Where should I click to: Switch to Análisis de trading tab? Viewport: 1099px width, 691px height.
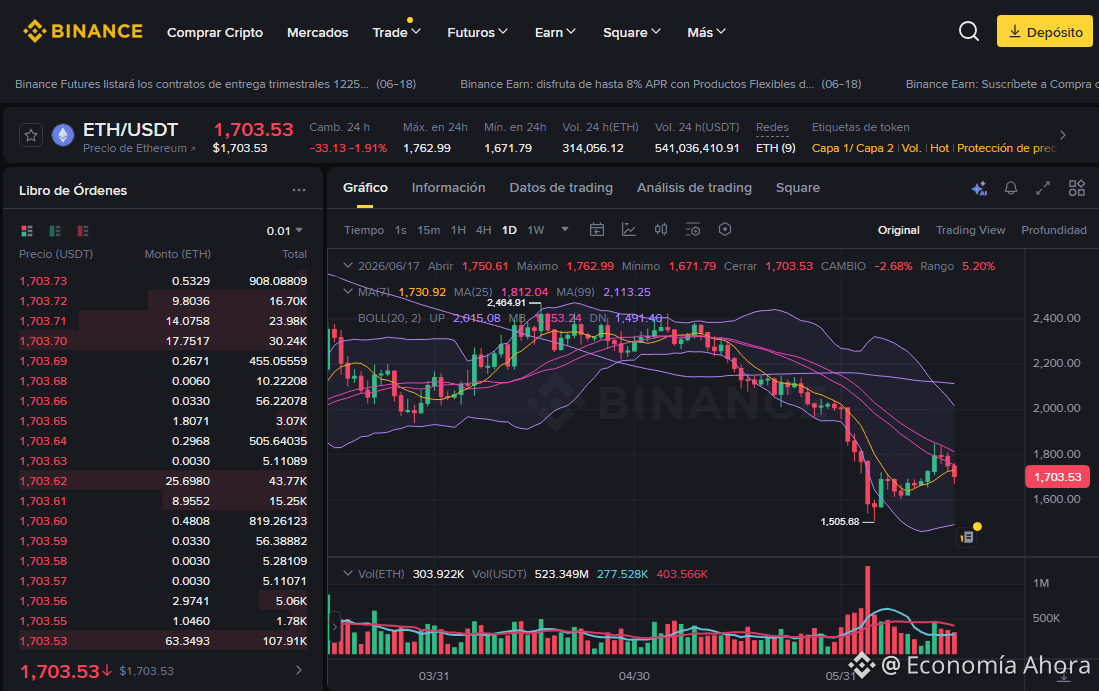[694, 188]
